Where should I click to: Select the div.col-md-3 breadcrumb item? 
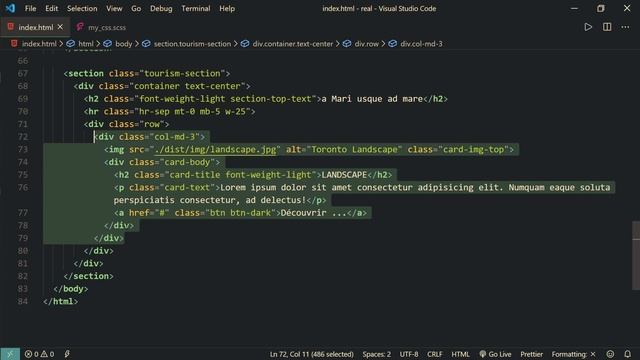tap(421, 44)
